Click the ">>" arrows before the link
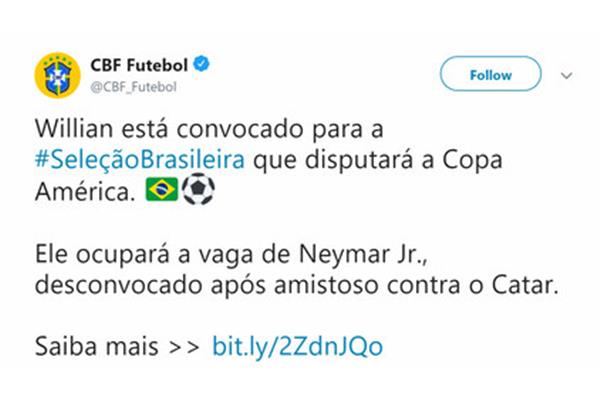Viewport: 600px width, 400px height. point(184,347)
